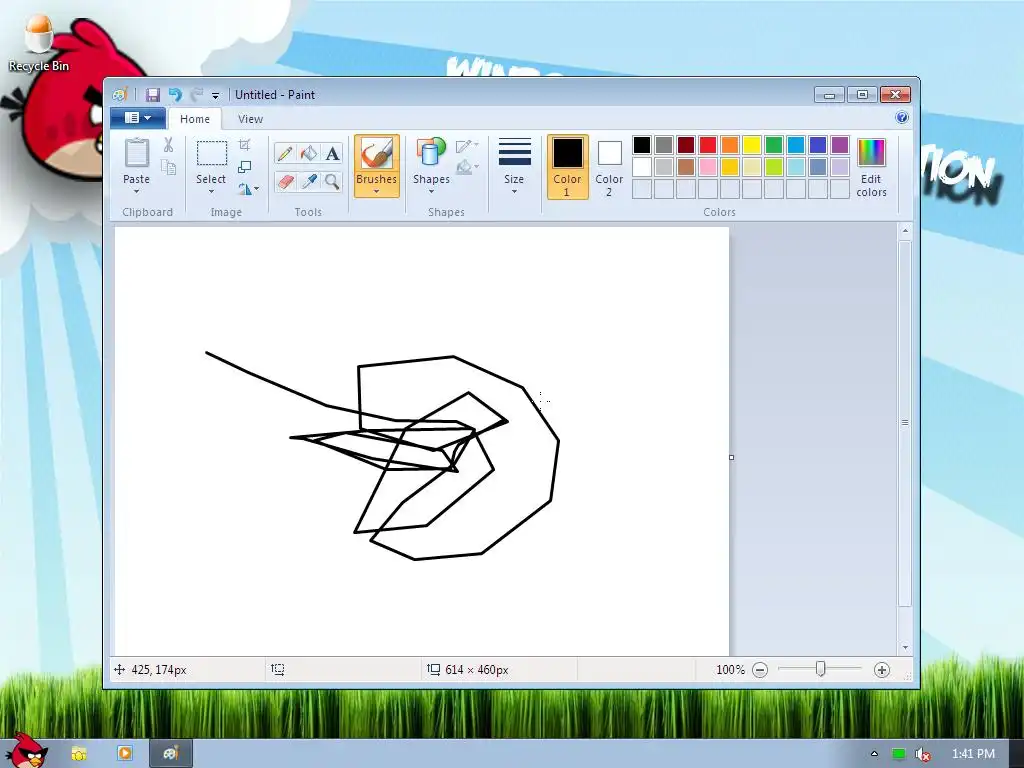Pick the indigo blue color swatch

pyautogui.click(x=818, y=145)
